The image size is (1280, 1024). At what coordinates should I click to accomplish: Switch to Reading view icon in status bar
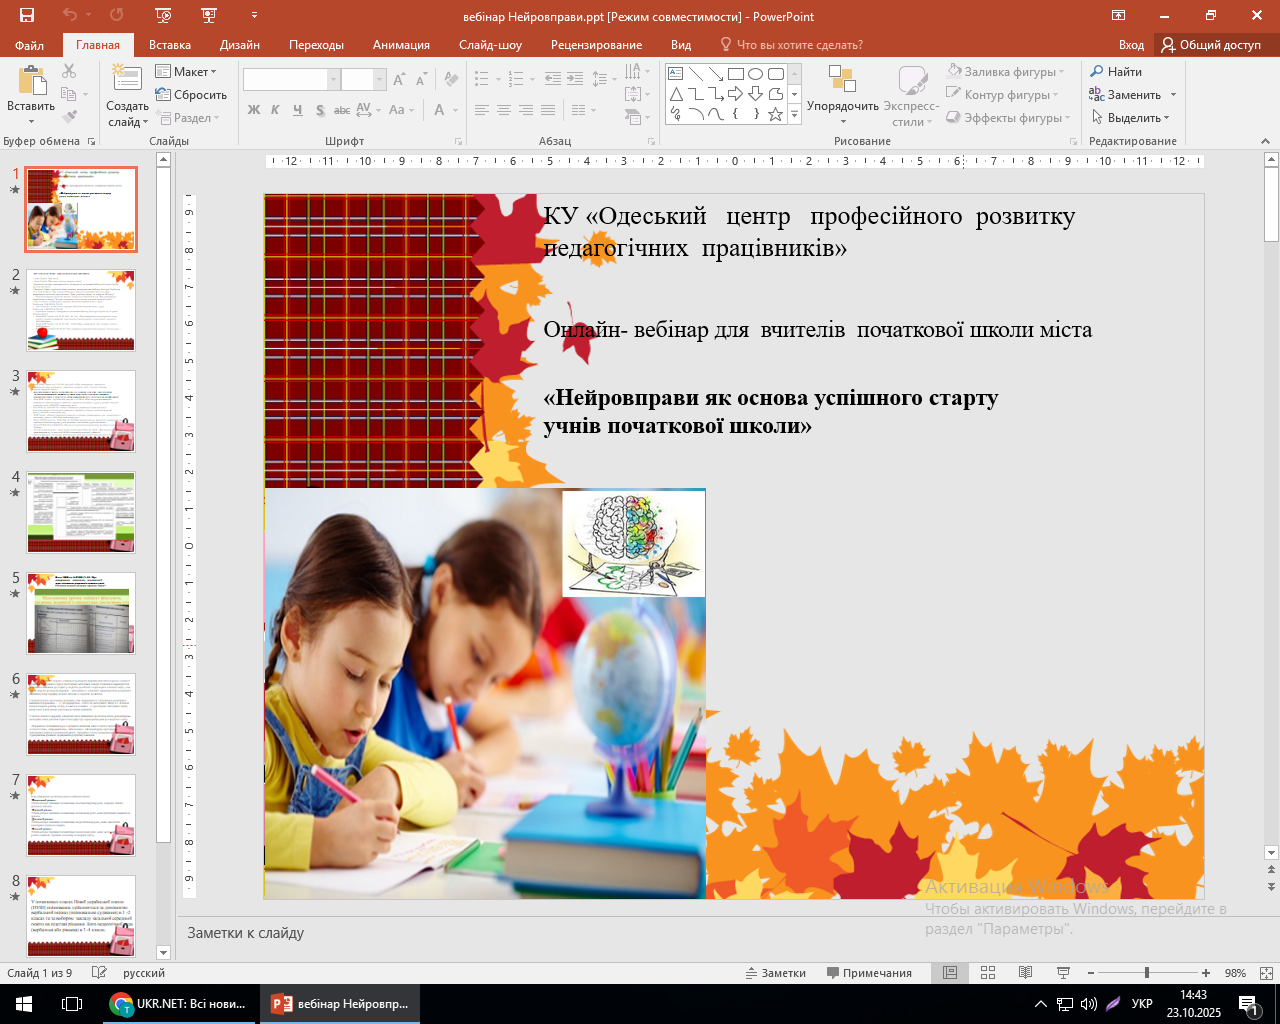coord(1025,973)
